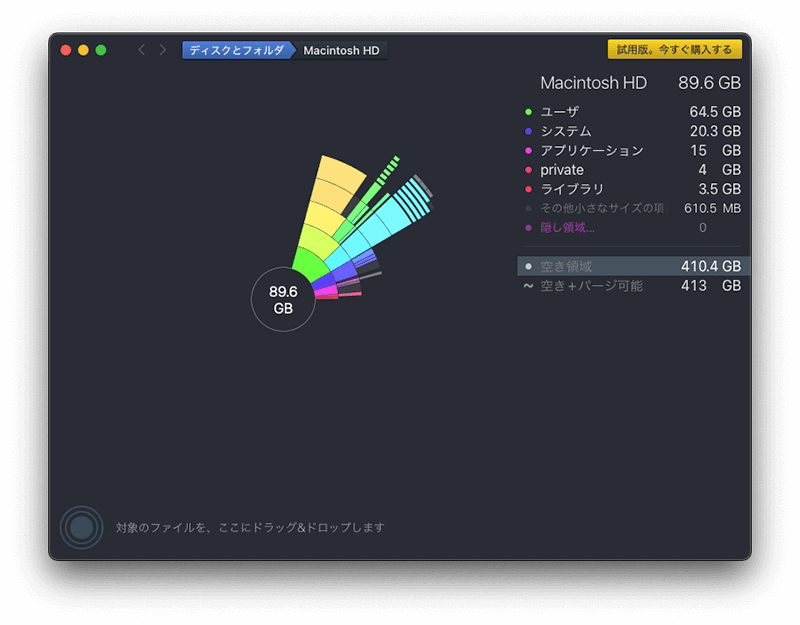
Task: Go back with the left arrow
Action: coord(142,50)
